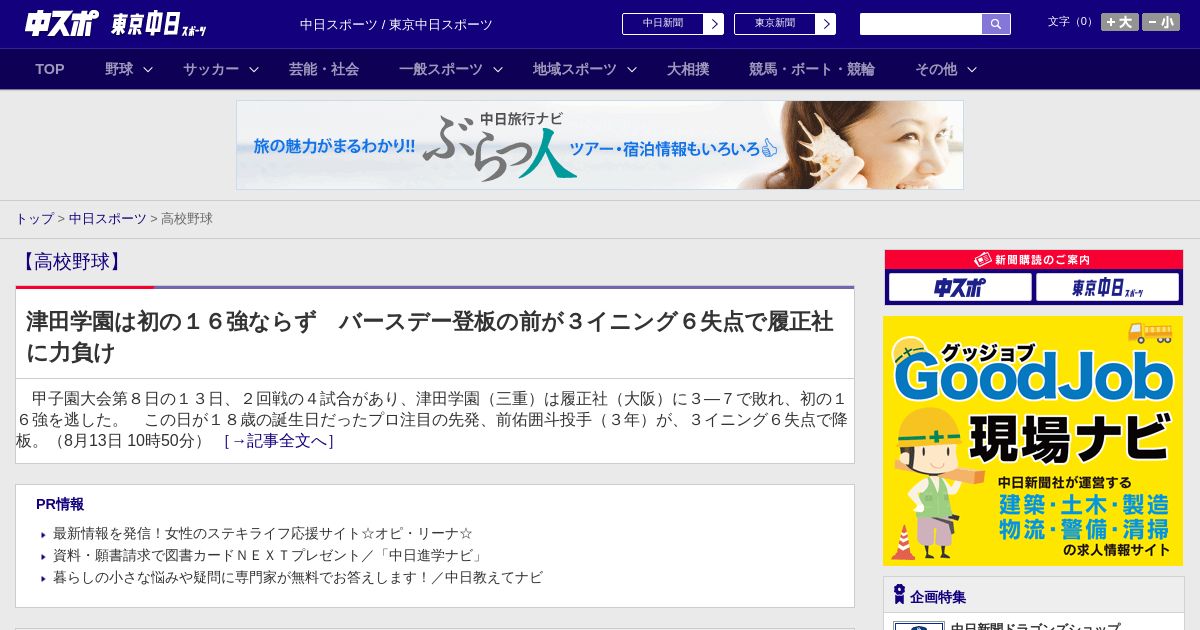
Task: Focus the header search input field
Action: click(921, 24)
